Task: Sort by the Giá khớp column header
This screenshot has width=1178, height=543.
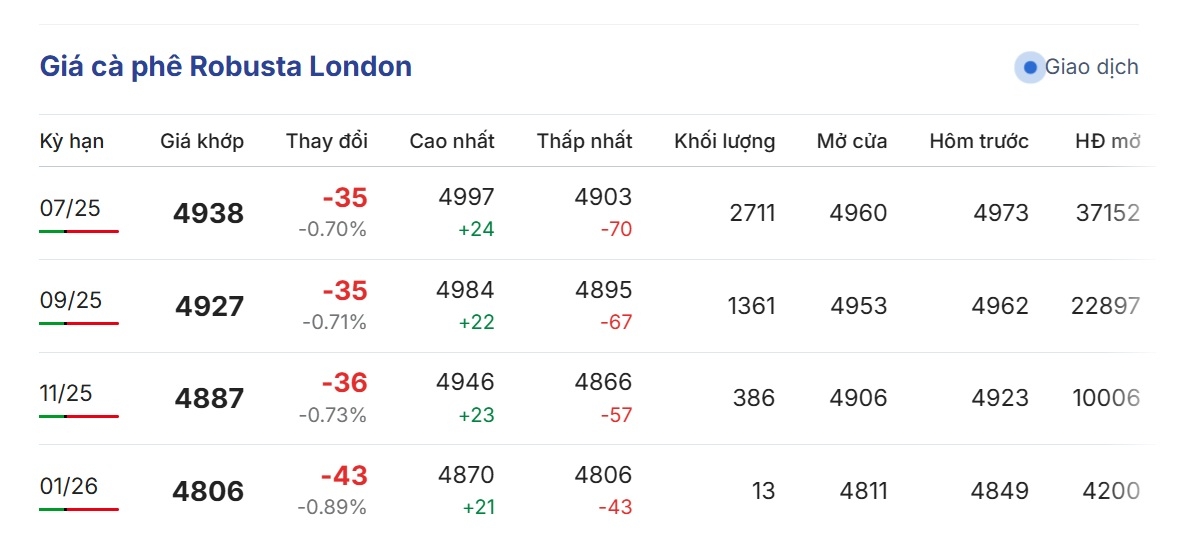Action: click(x=202, y=141)
